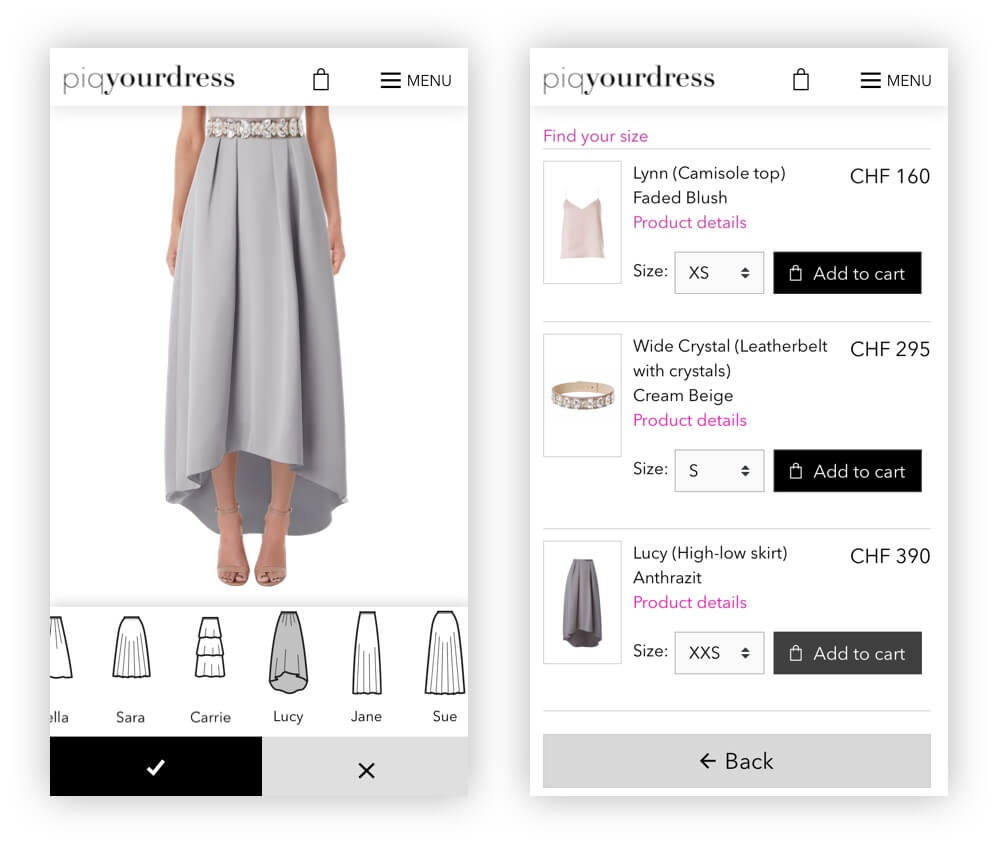Add the Lucy high-low skirt to cart

848,653
